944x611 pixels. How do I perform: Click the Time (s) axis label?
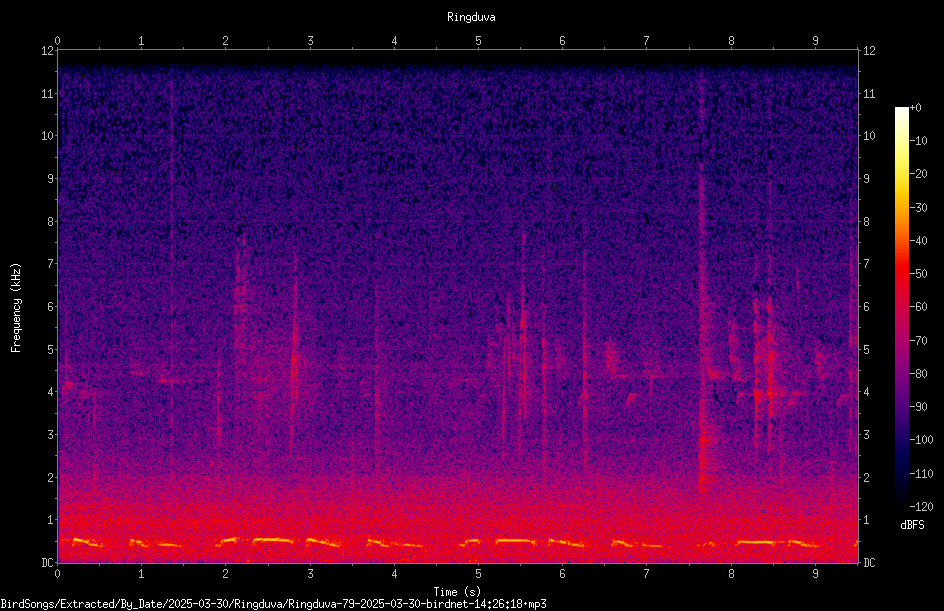pyautogui.click(x=457, y=592)
